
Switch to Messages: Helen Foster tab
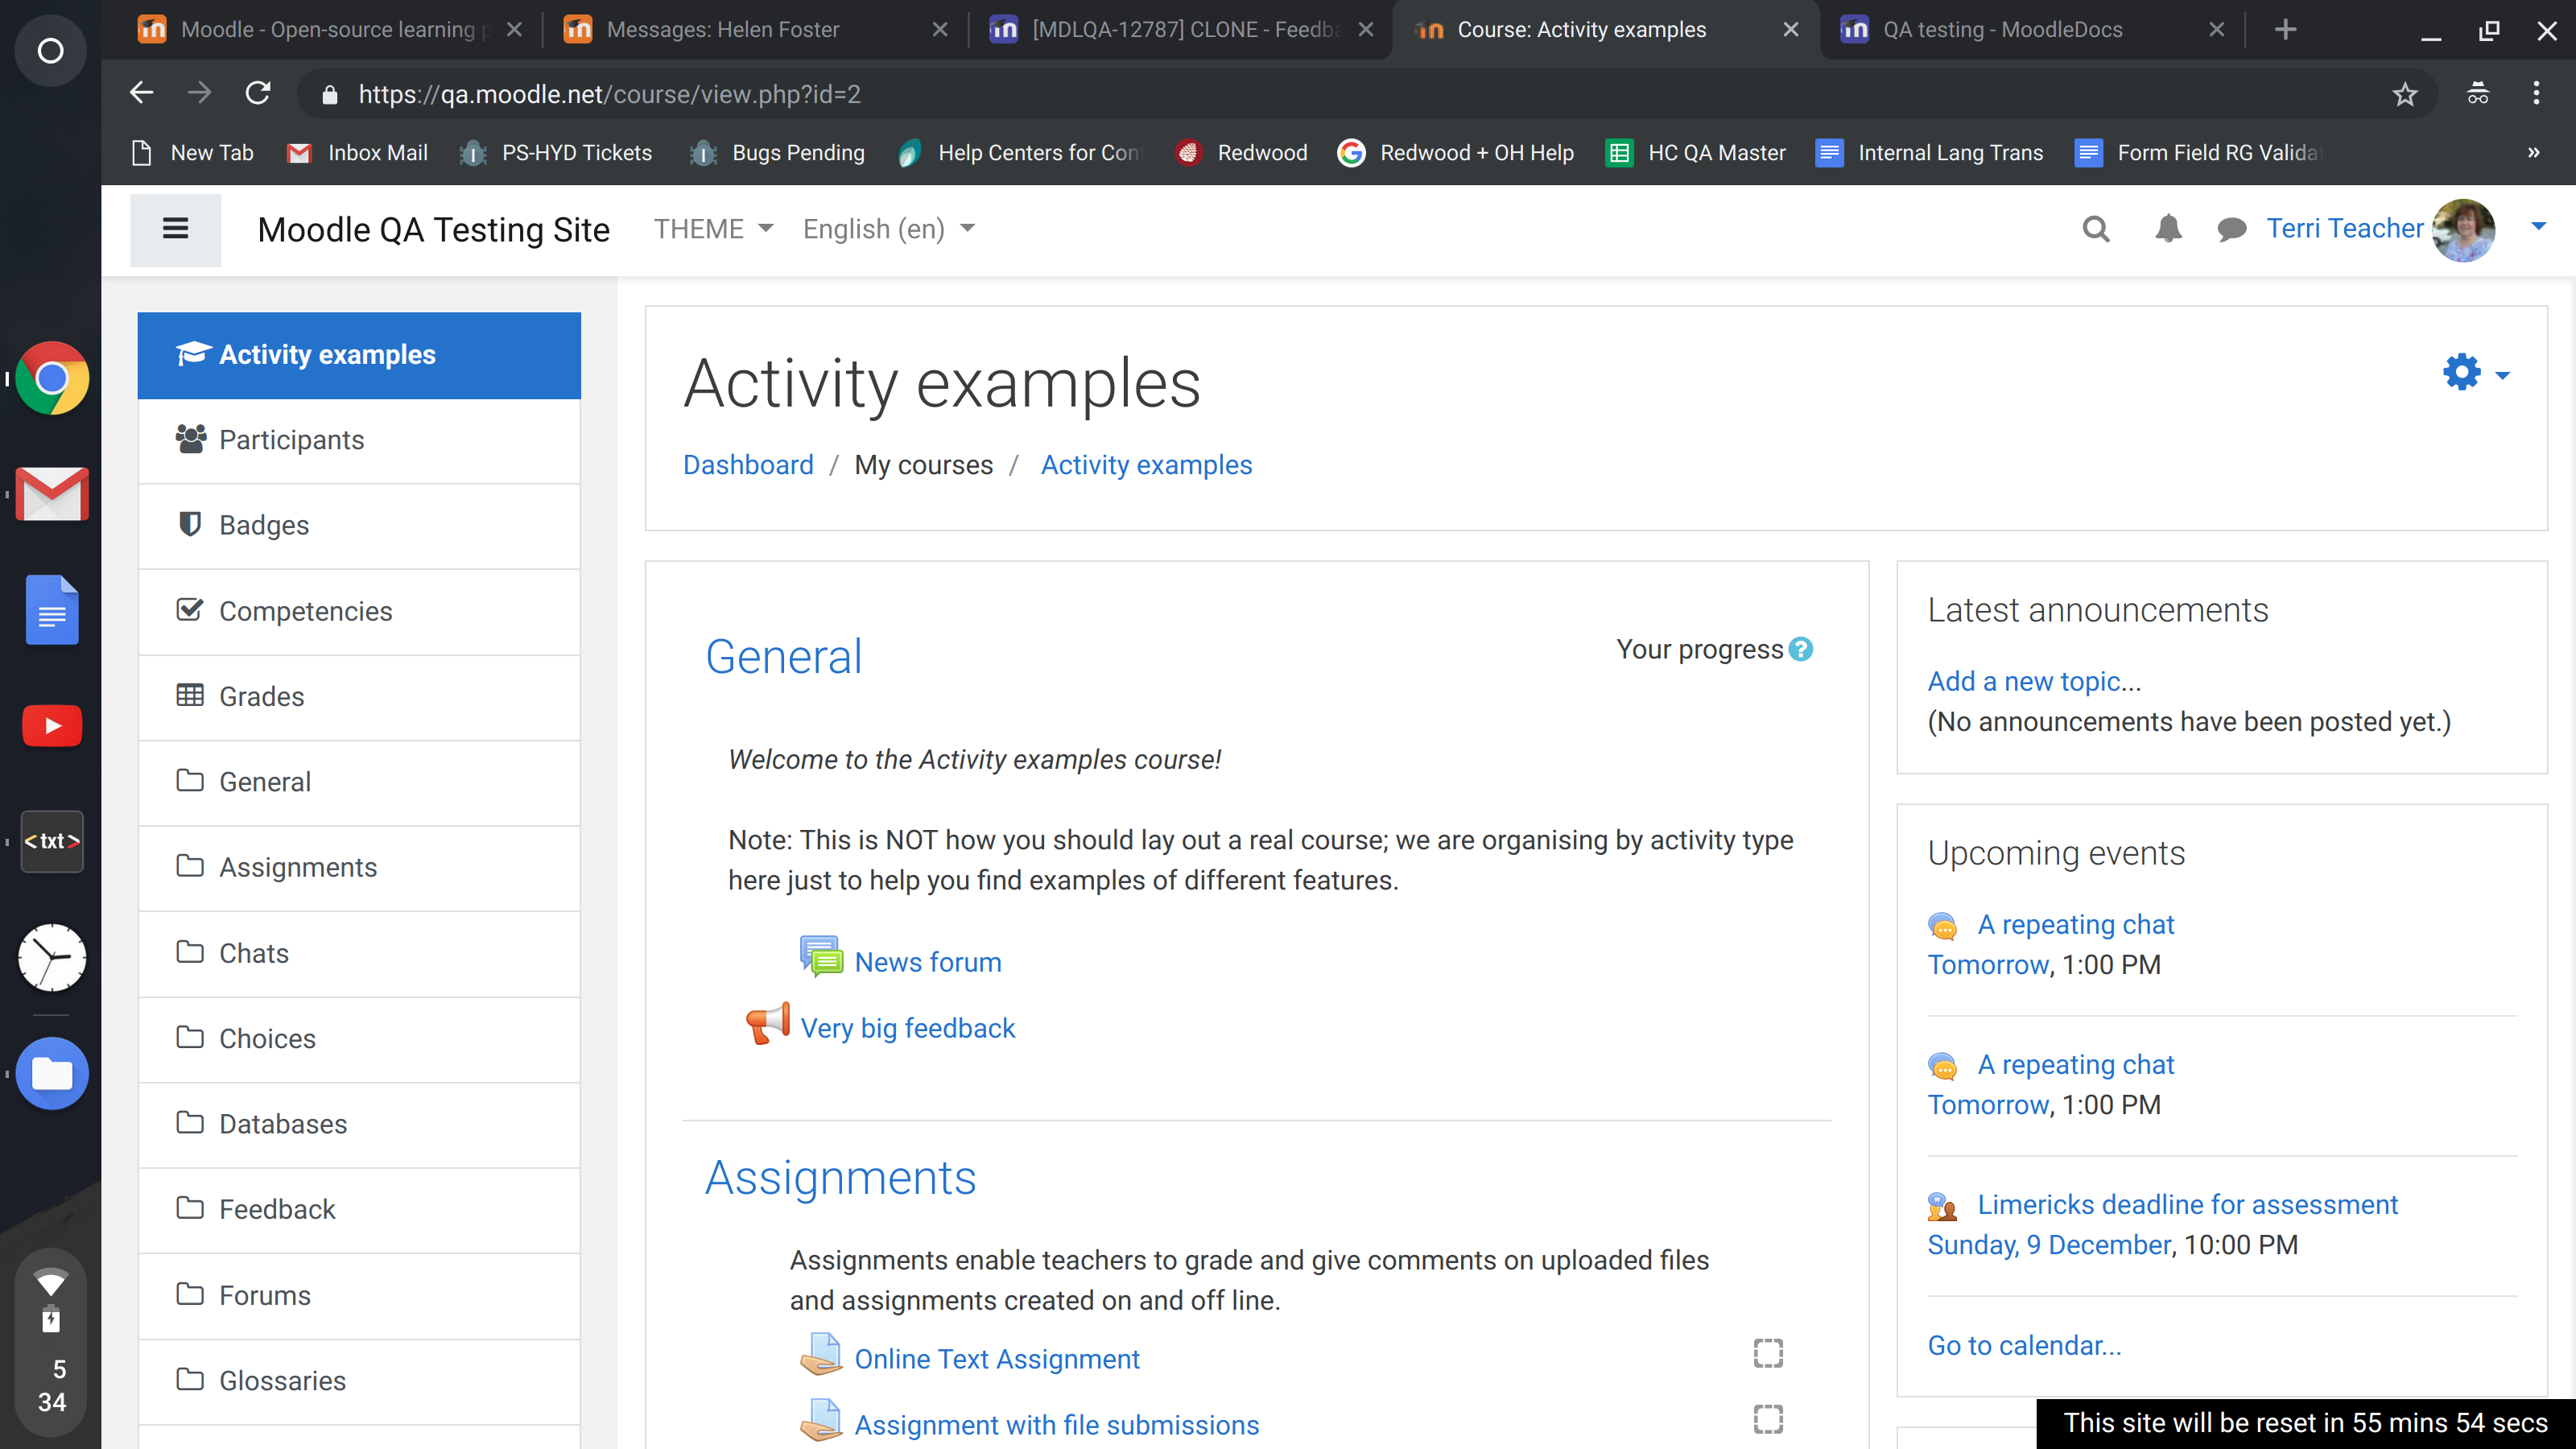pyautogui.click(x=754, y=30)
